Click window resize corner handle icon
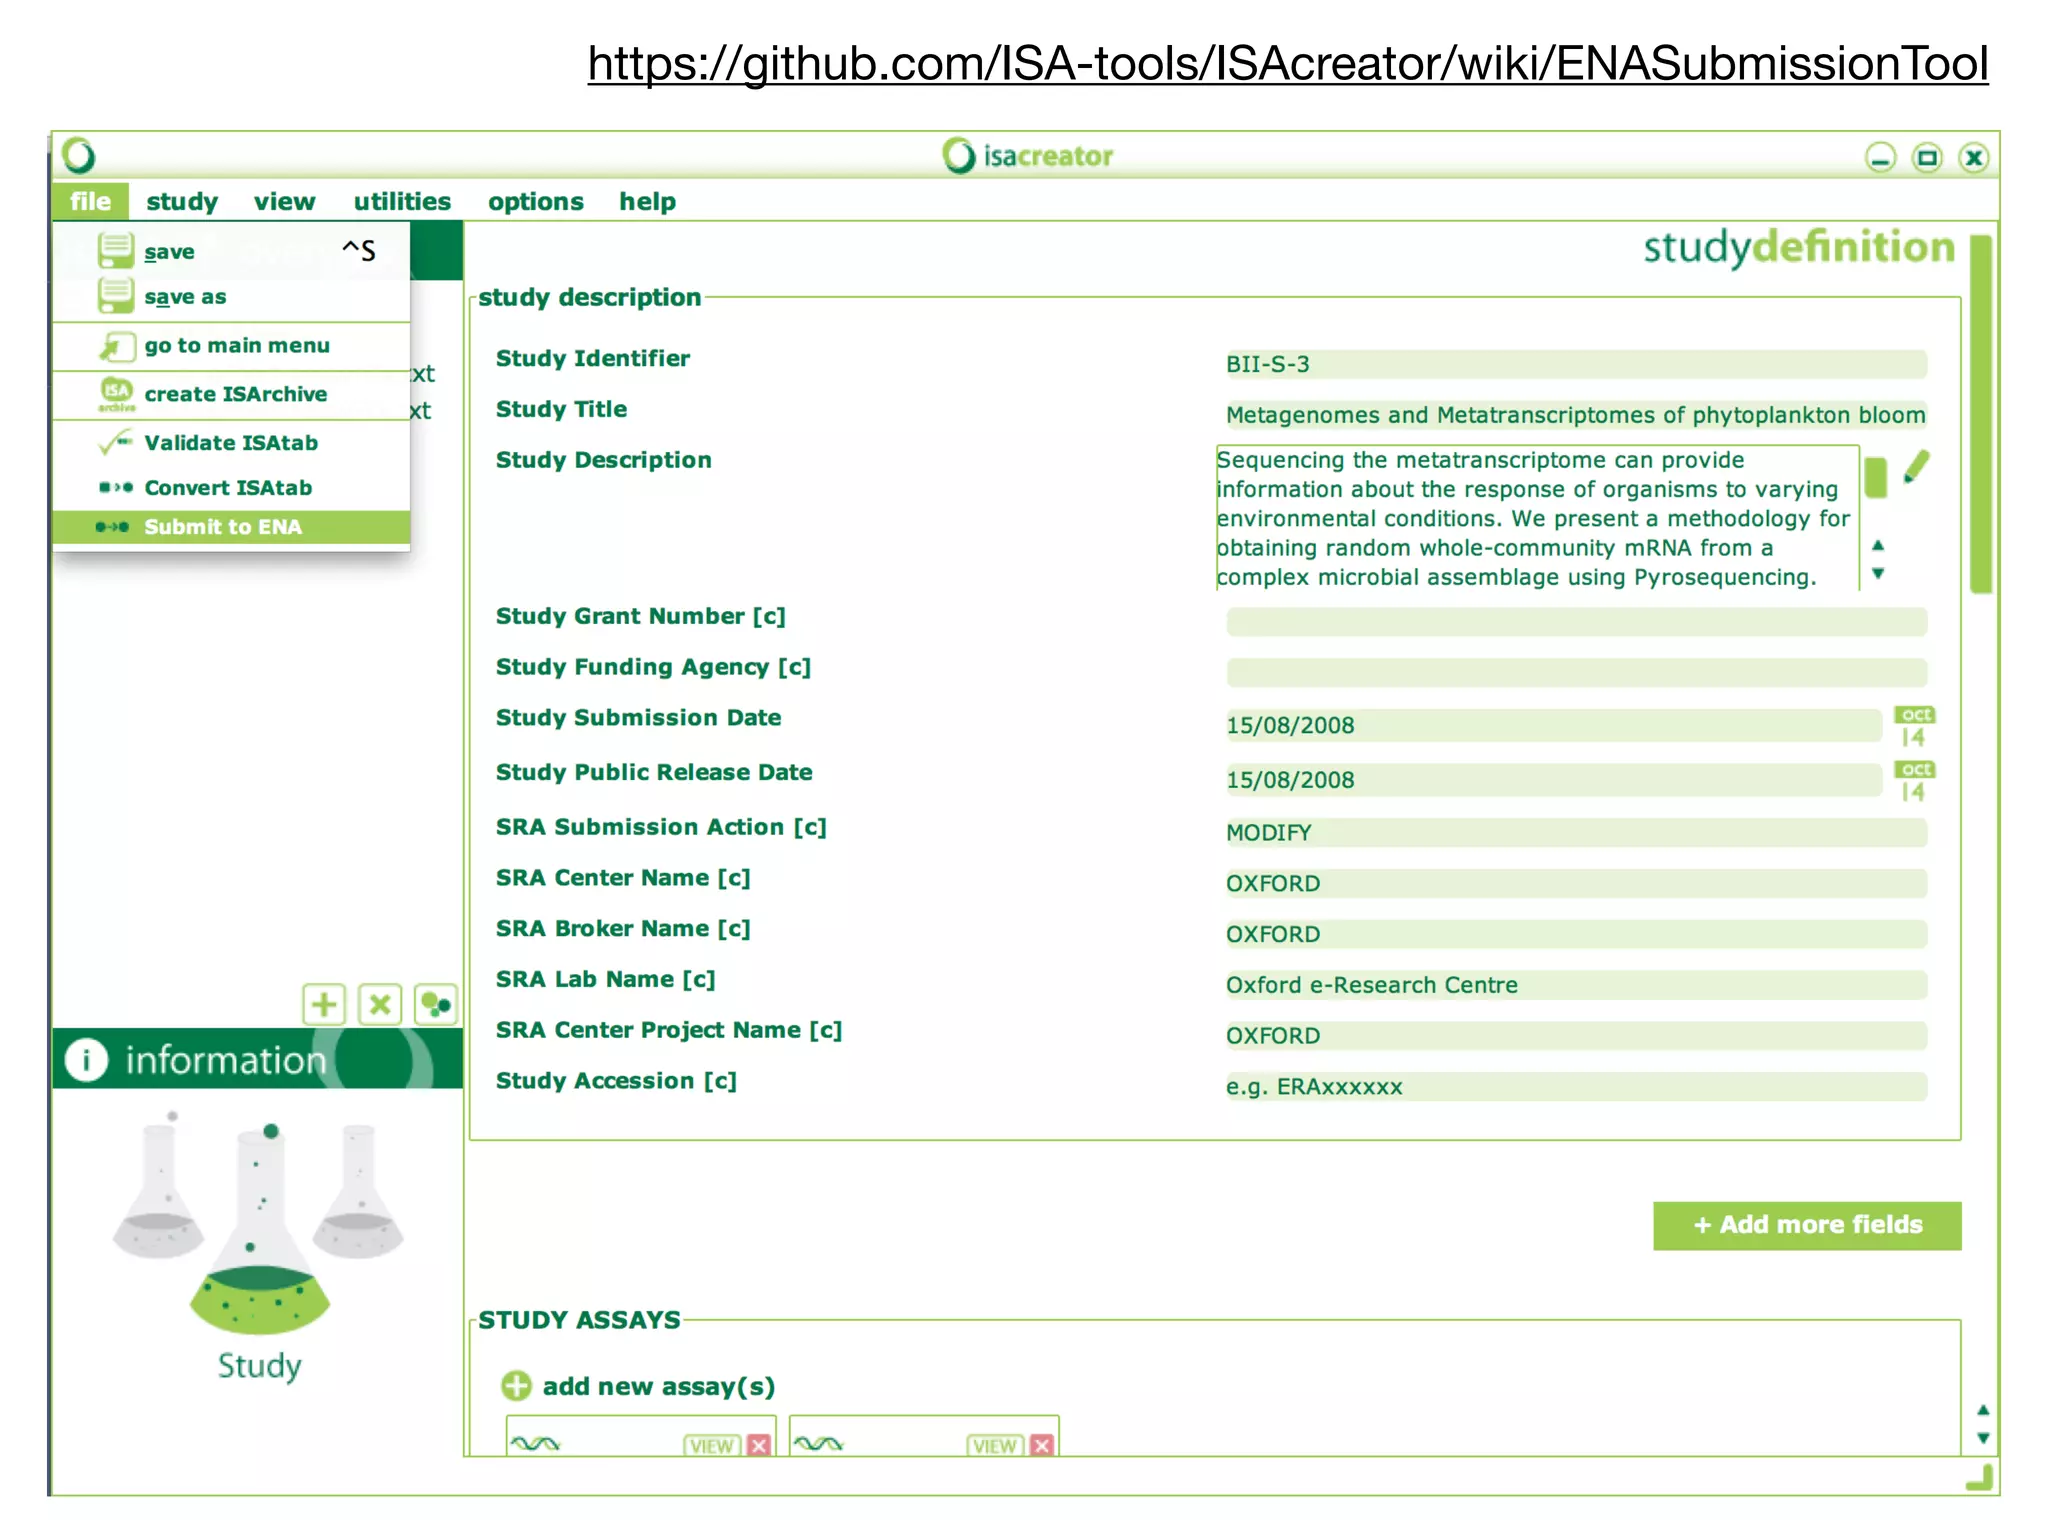This screenshot has width=2048, height=1536. [1979, 1477]
